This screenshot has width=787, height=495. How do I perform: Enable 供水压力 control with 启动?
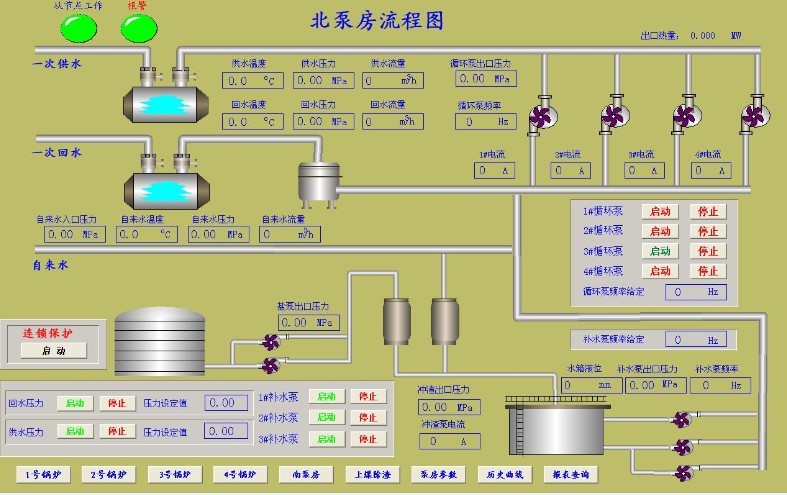[75, 431]
